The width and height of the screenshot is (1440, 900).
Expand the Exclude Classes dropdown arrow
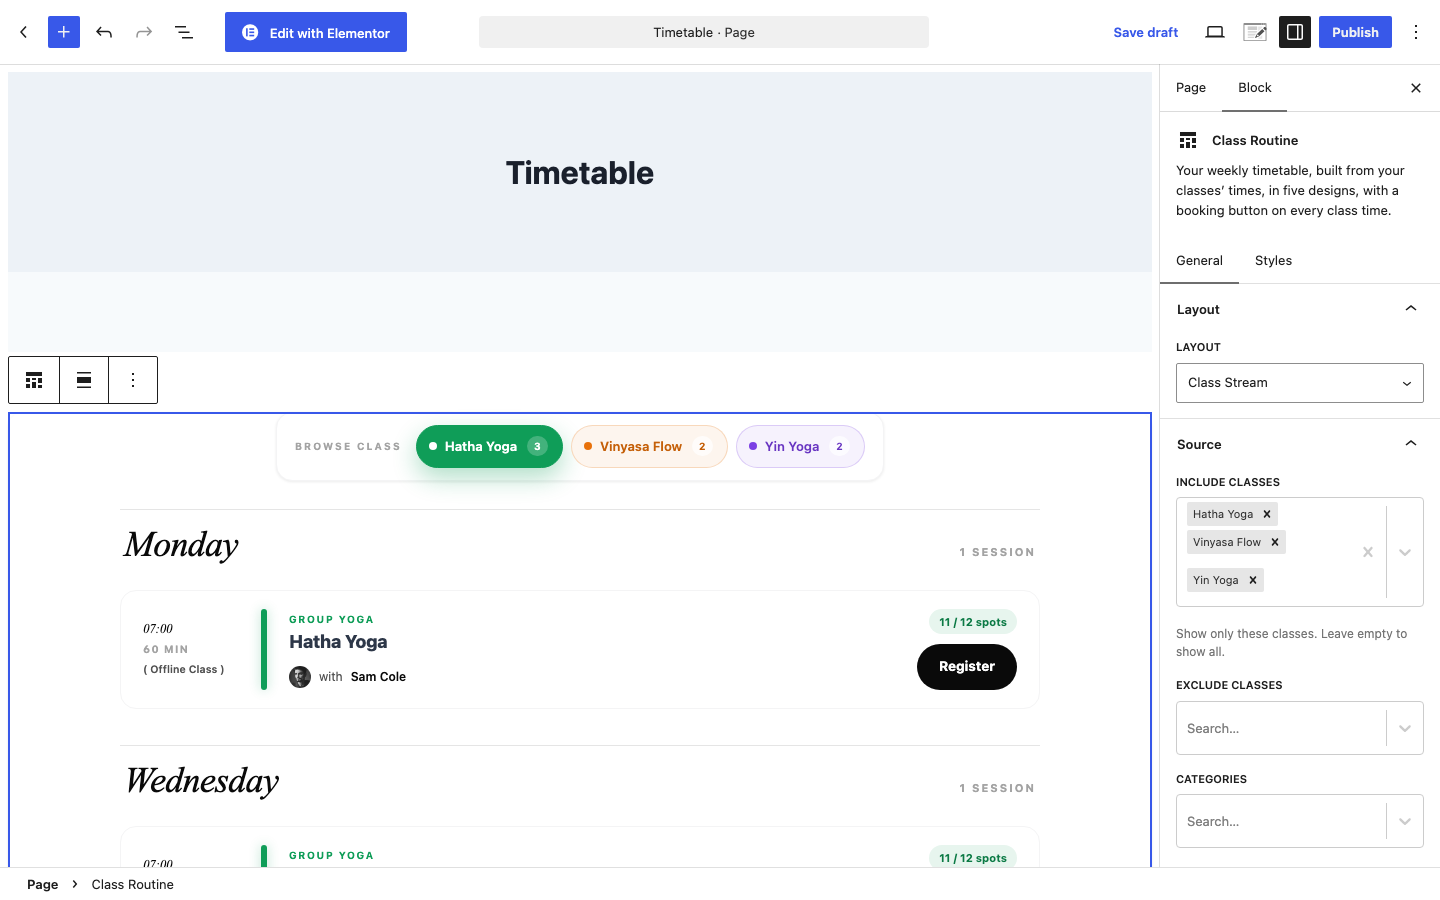tap(1405, 728)
